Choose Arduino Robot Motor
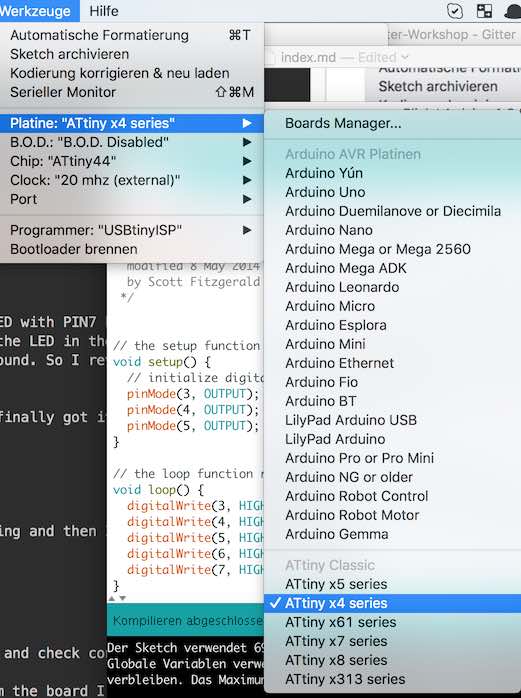This screenshot has width=521, height=698. coord(392,515)
